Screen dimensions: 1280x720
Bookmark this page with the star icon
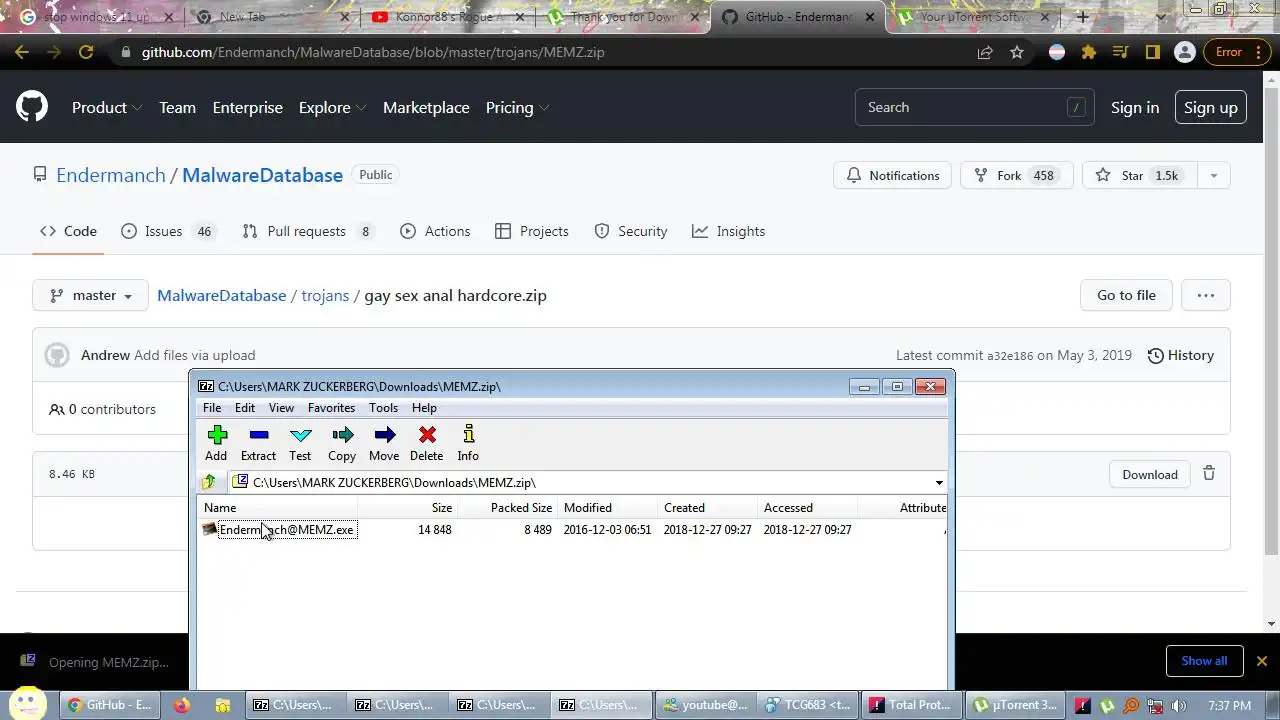click(x=1017, y=52)
